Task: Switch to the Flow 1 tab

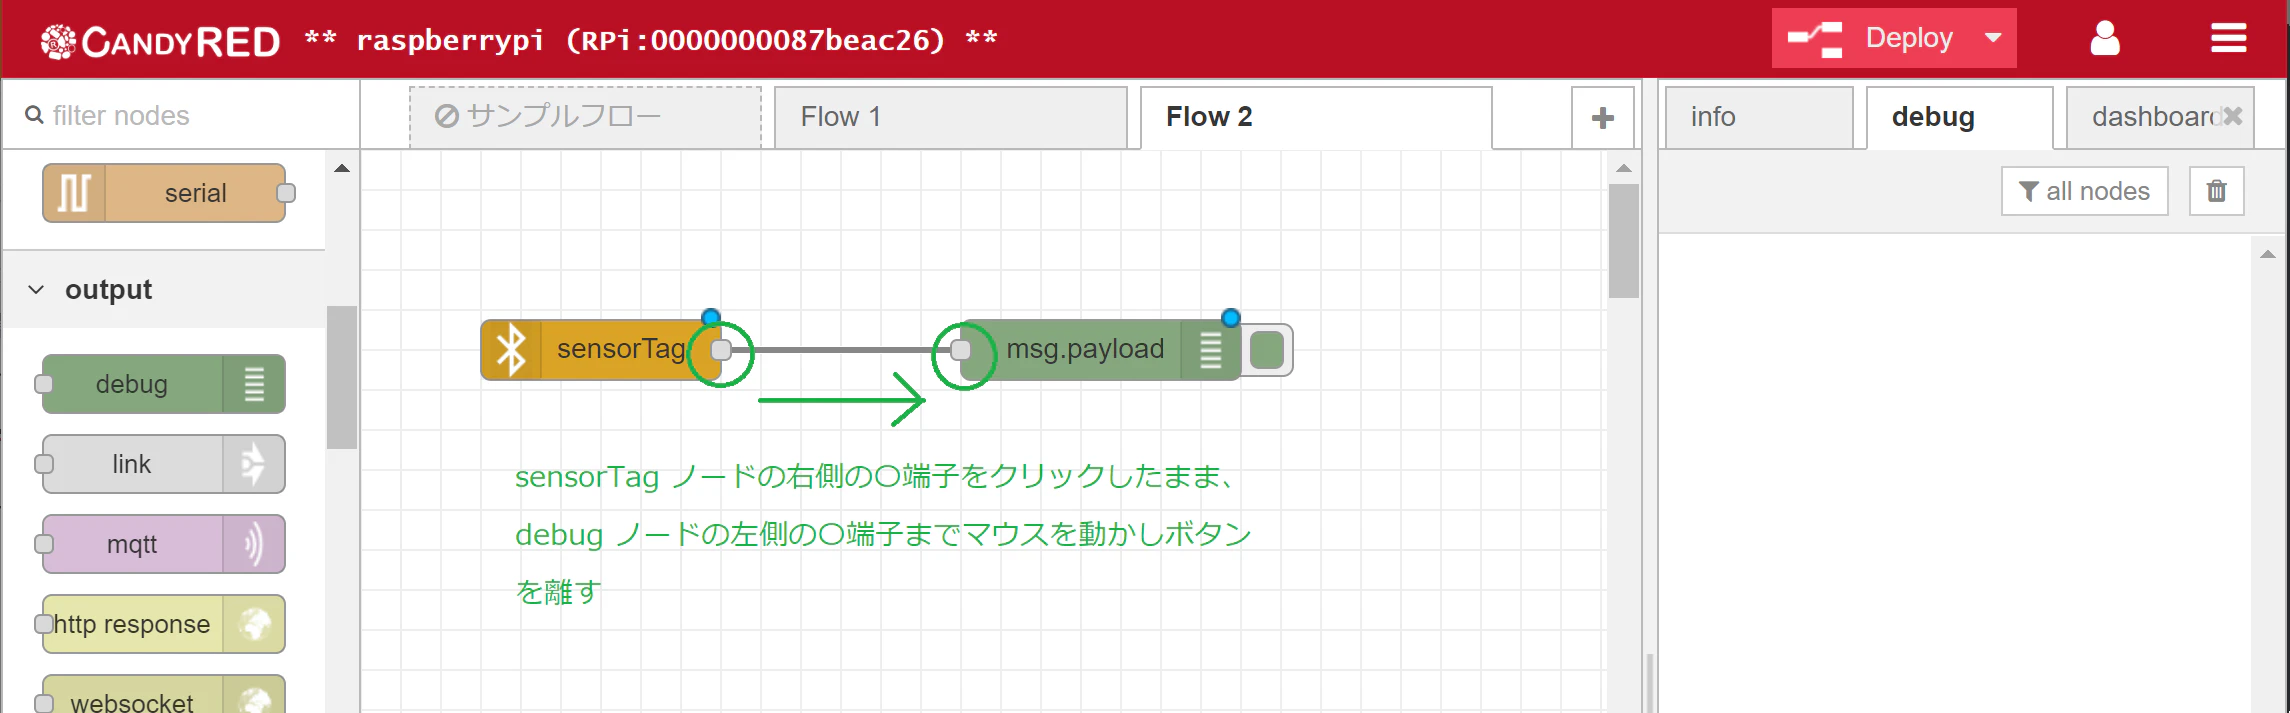Action: tap(950, 118)
